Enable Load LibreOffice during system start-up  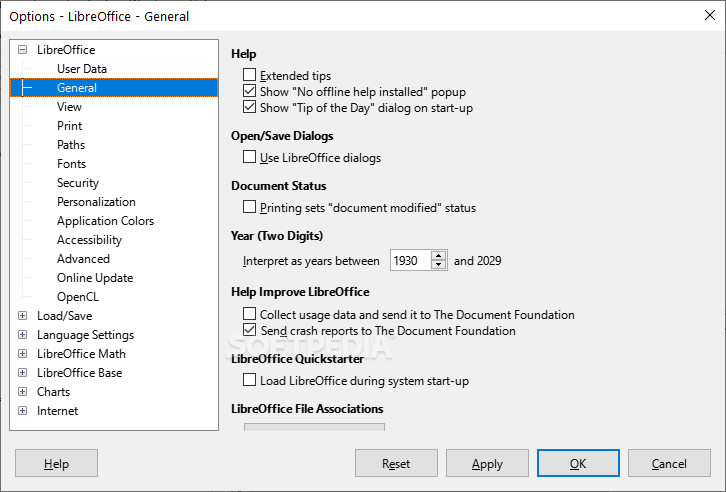point(249,380)
